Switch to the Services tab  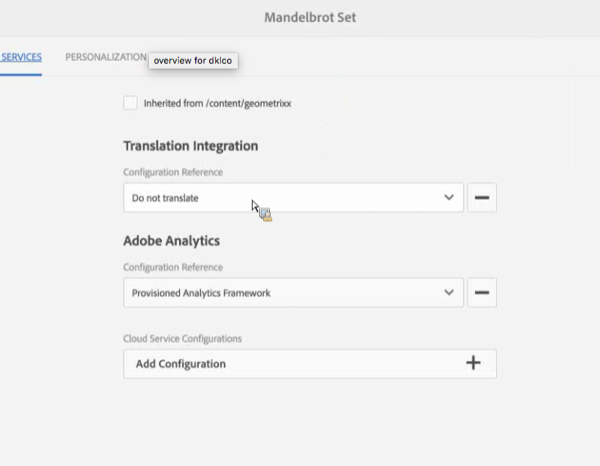[21, 57]
